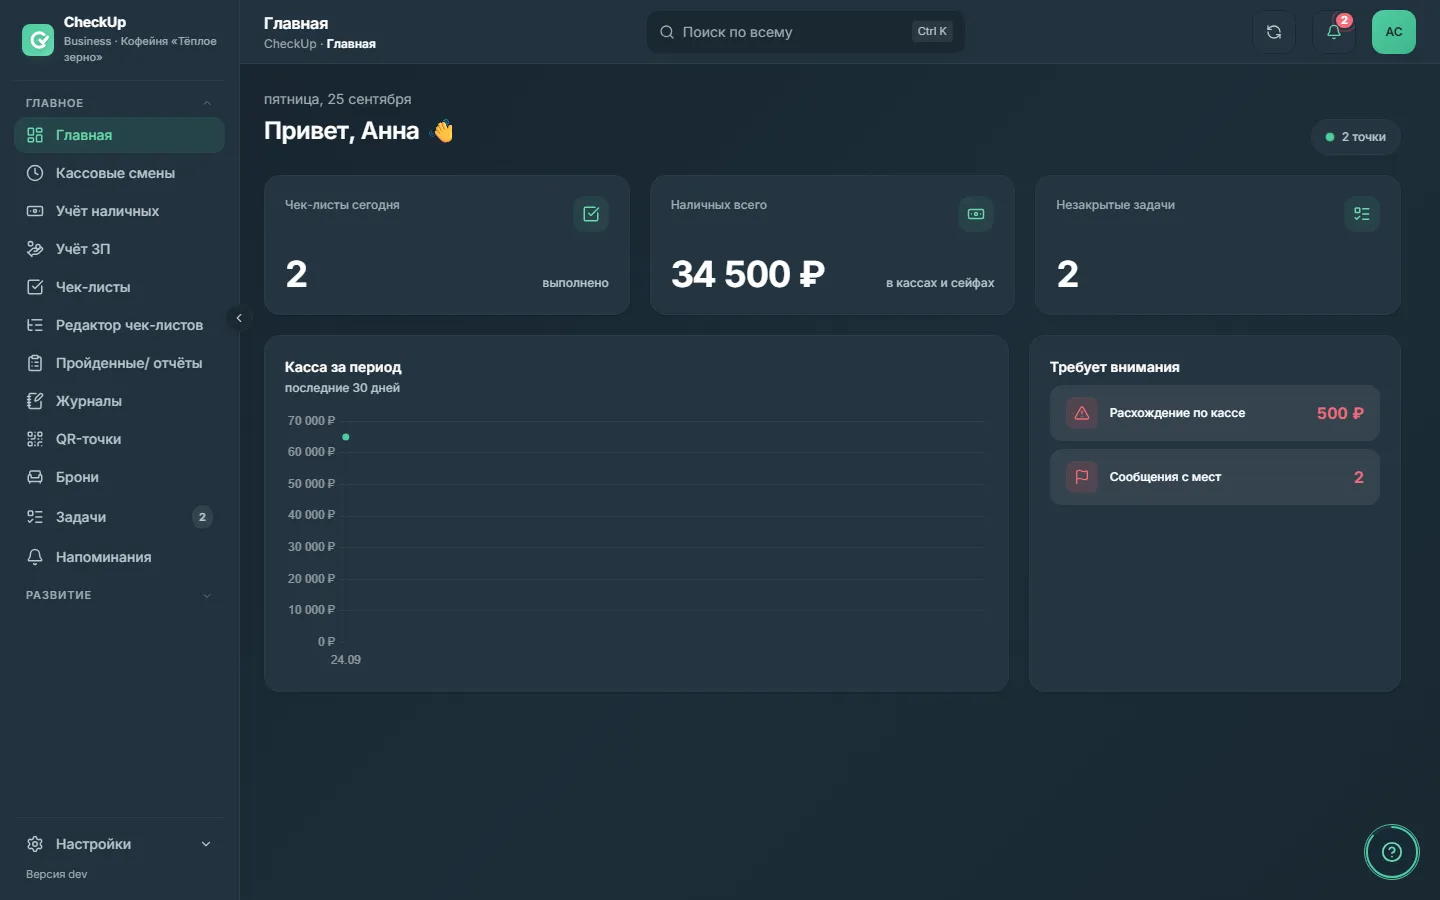Collapse the ГЛАВНОЕ sidebar section
This screenshot has height=900, width=1440.
(x=207, y=103)
